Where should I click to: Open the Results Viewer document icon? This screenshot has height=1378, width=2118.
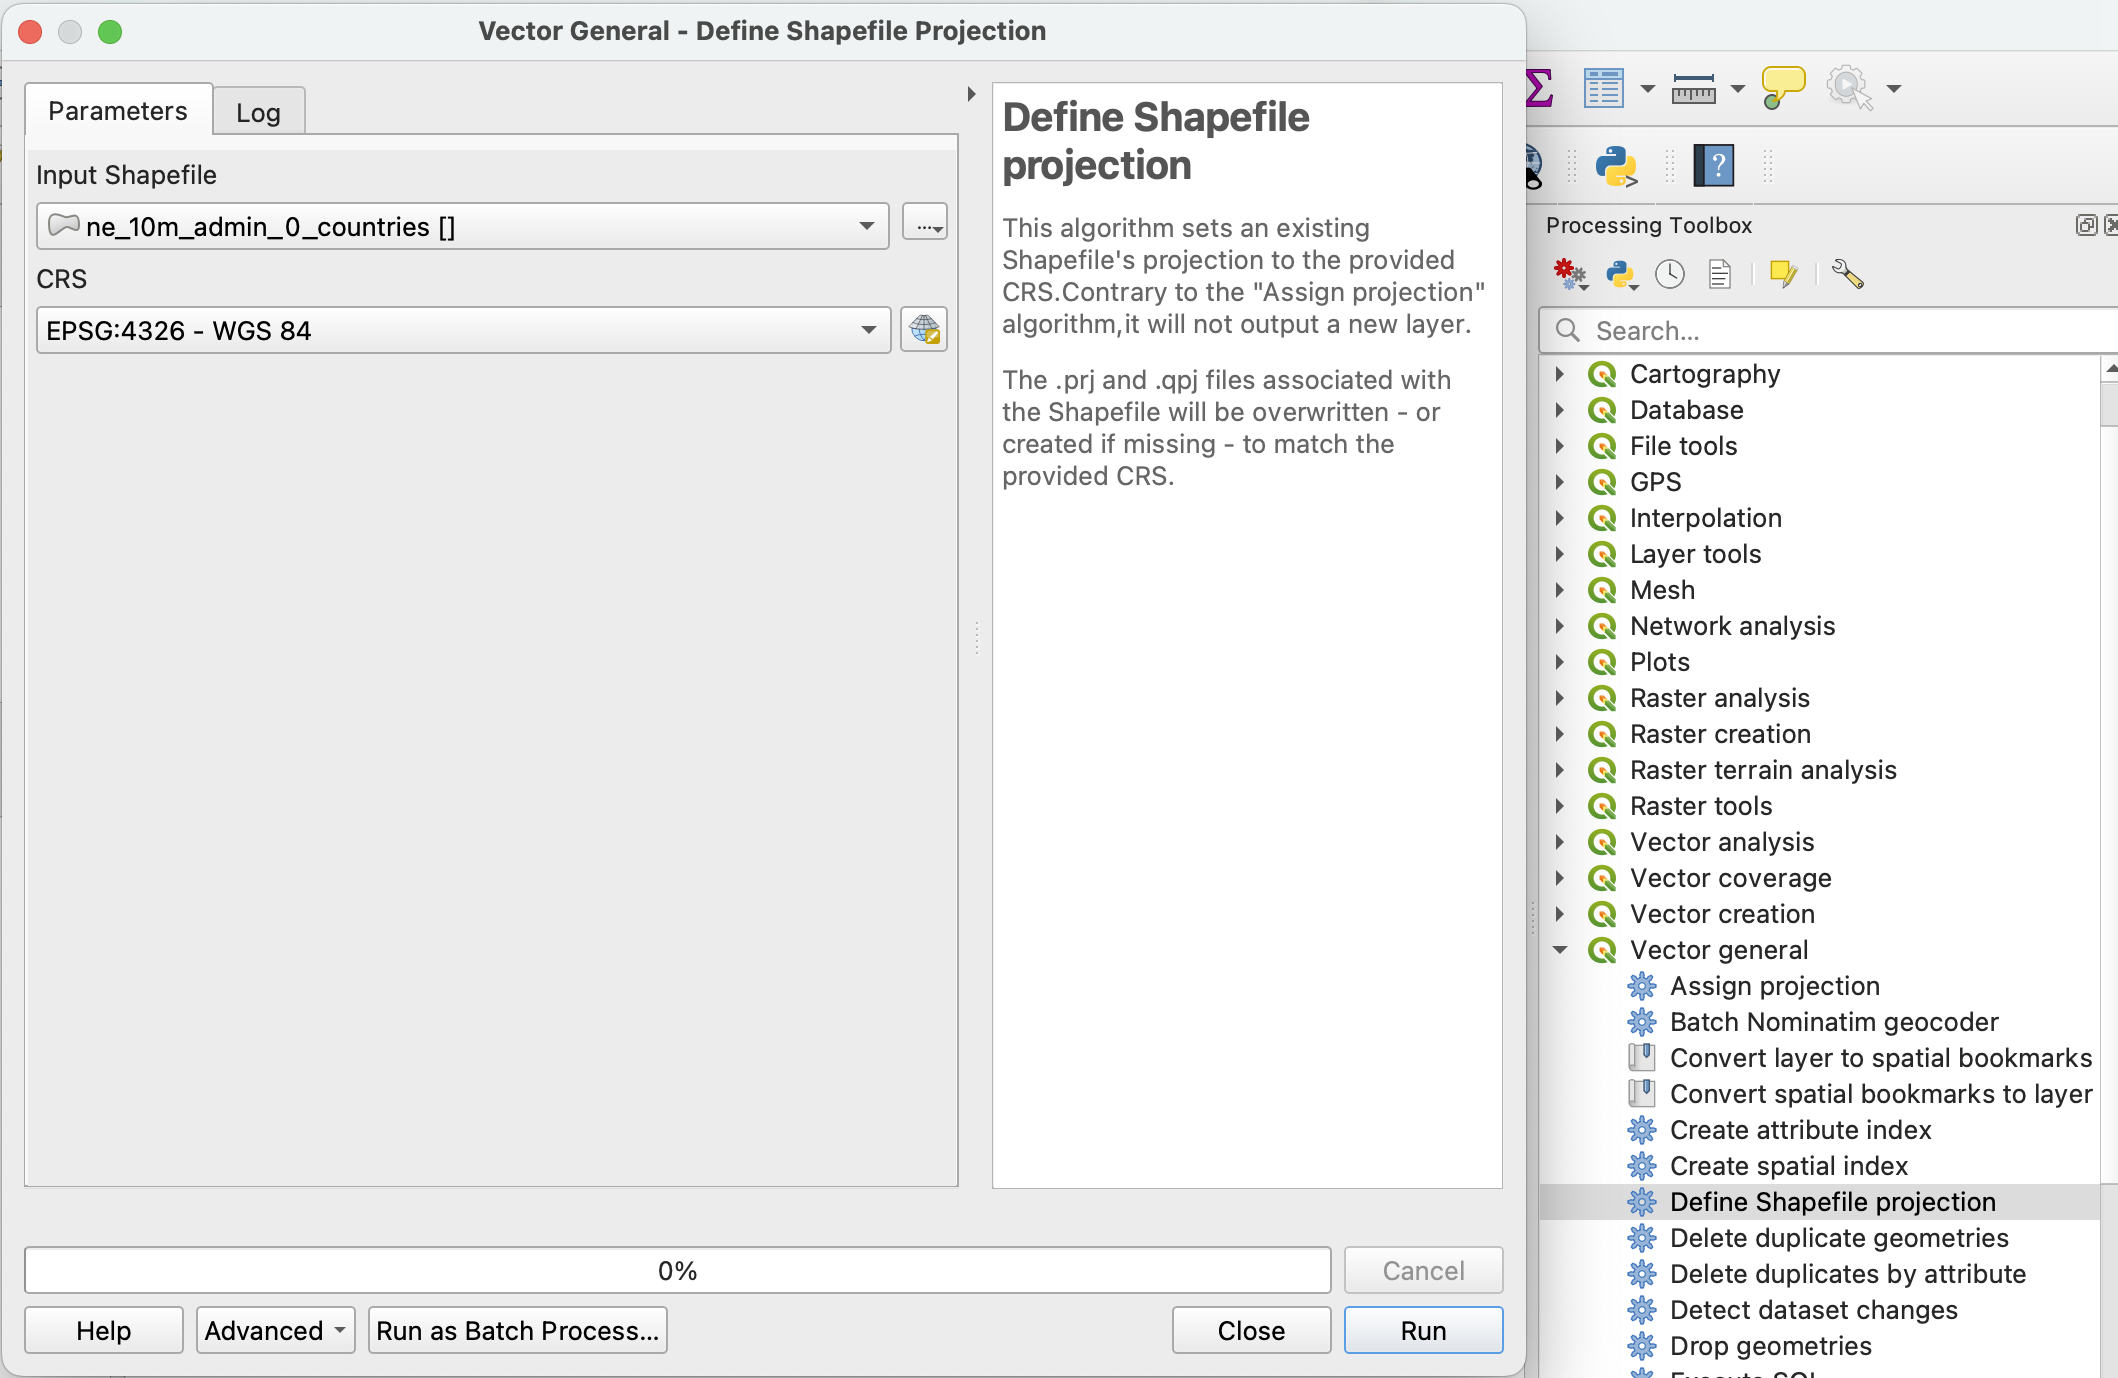pos(1720,274)
